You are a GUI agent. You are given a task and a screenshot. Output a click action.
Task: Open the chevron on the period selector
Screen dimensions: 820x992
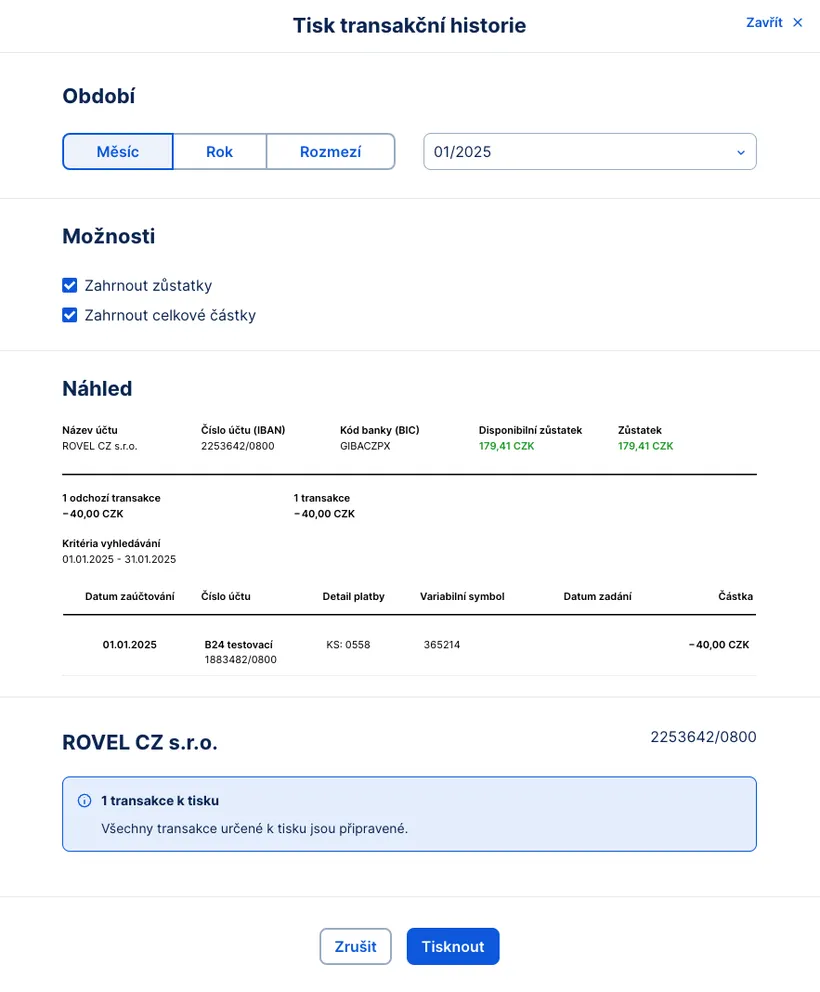pos(740,151)
